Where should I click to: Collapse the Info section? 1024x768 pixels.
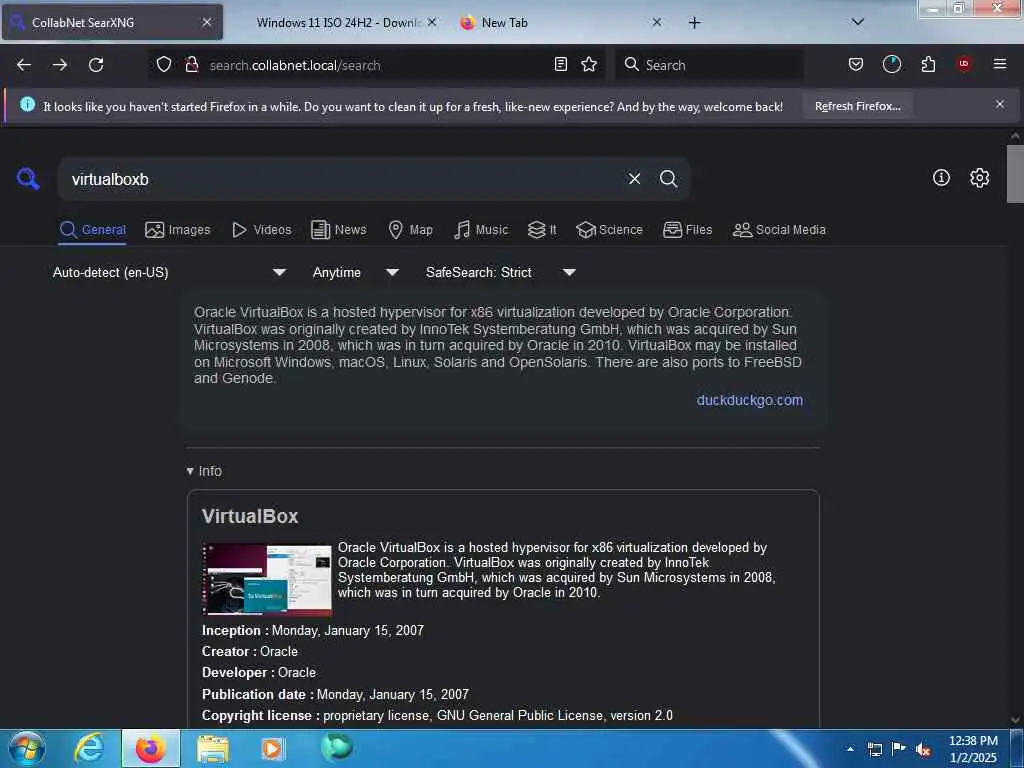point(204,471)
